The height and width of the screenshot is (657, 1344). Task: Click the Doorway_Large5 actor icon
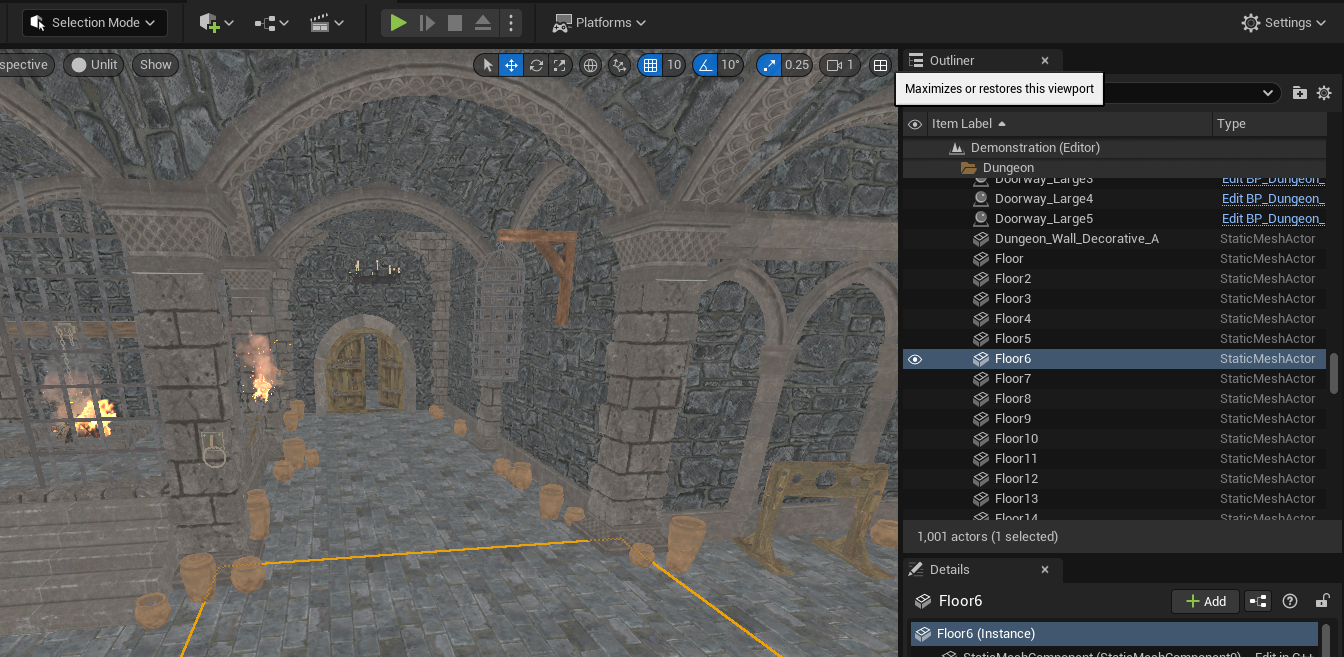(981, 218)
